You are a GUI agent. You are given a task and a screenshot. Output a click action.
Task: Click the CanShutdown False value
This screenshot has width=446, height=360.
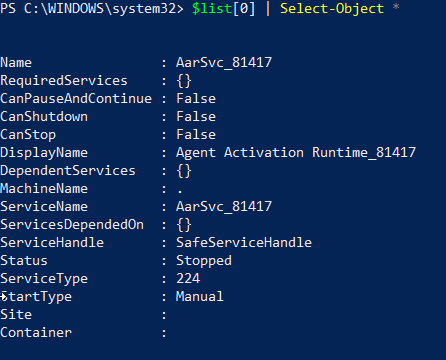click(196, 117)
